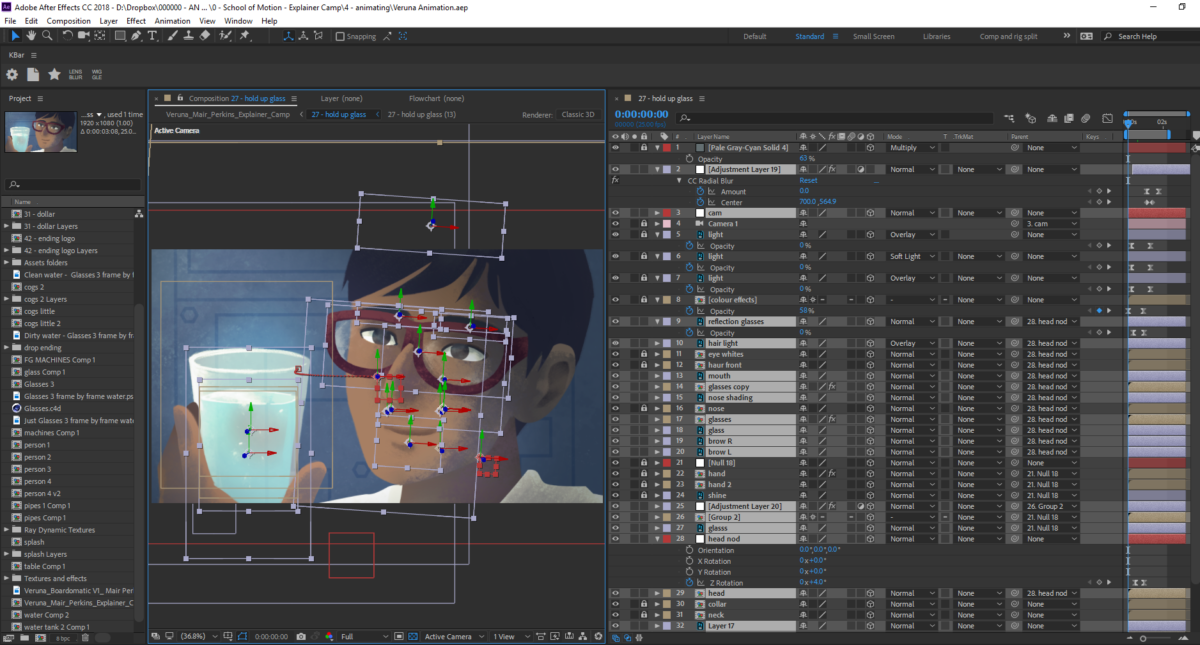Open the Composition menu

(x=69, y=20)
